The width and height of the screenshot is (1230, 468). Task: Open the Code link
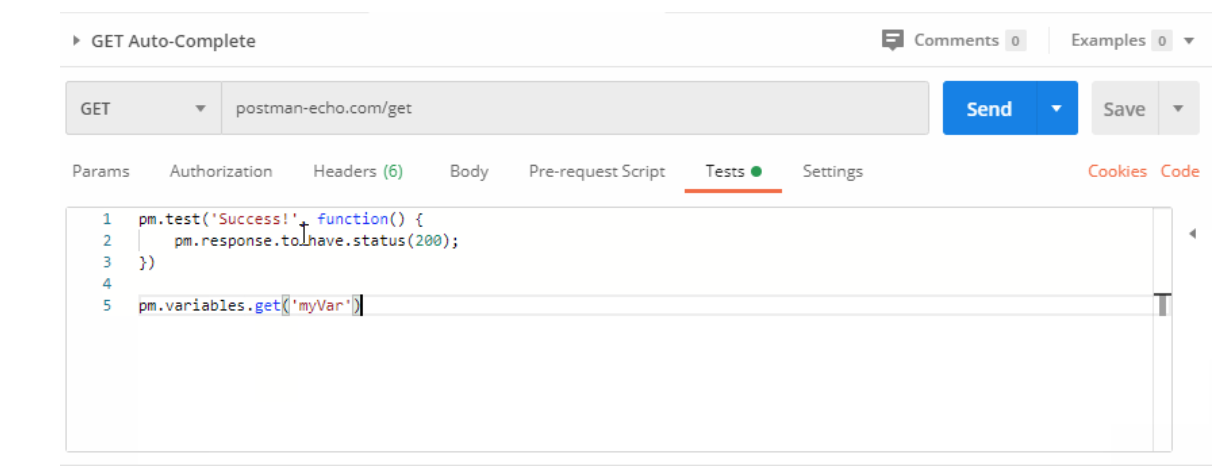1180,171
